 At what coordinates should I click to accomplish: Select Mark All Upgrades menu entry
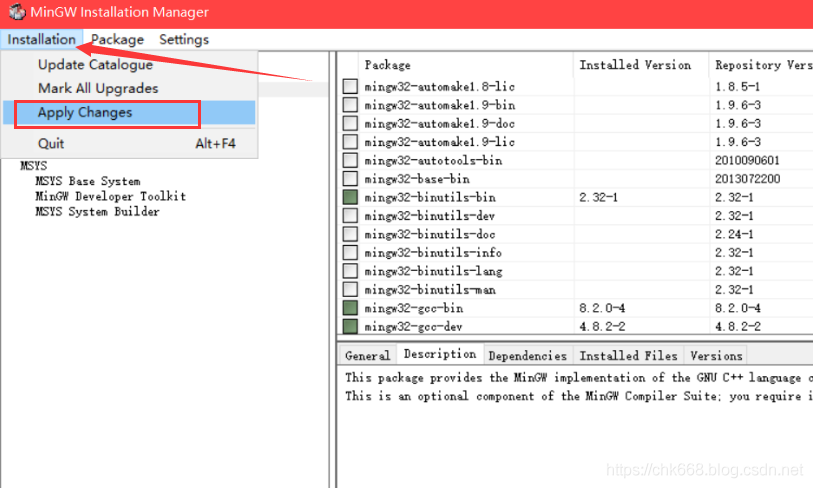98,89
